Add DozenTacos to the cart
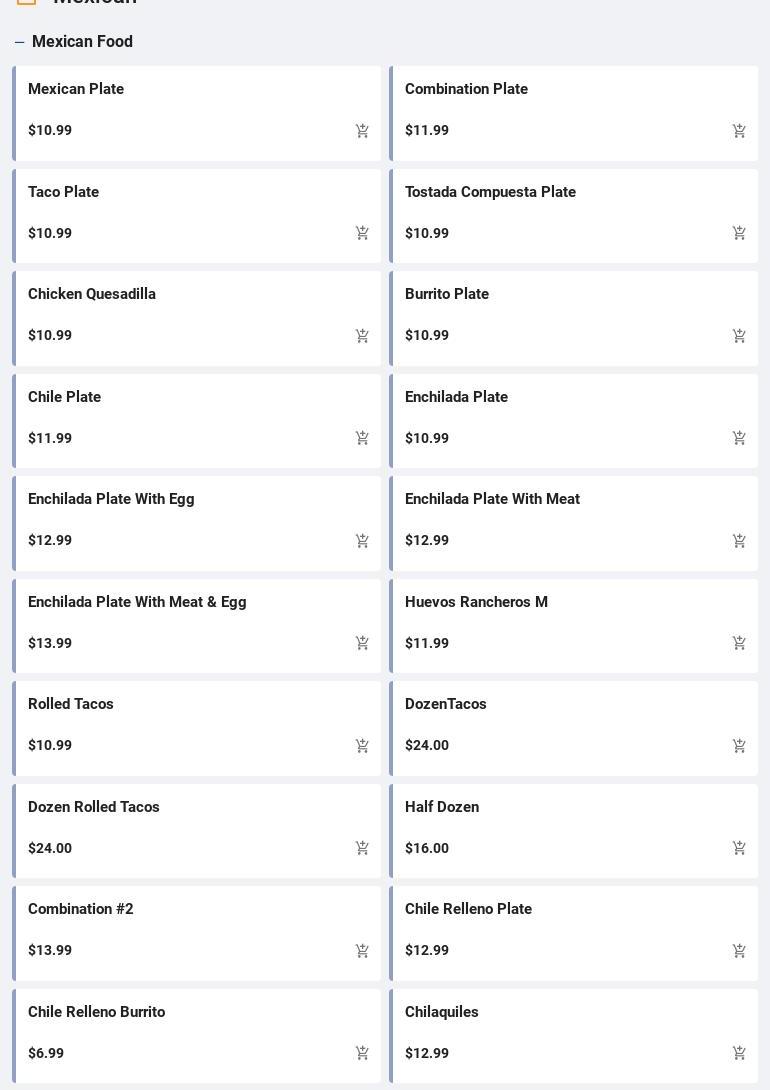 739,746
